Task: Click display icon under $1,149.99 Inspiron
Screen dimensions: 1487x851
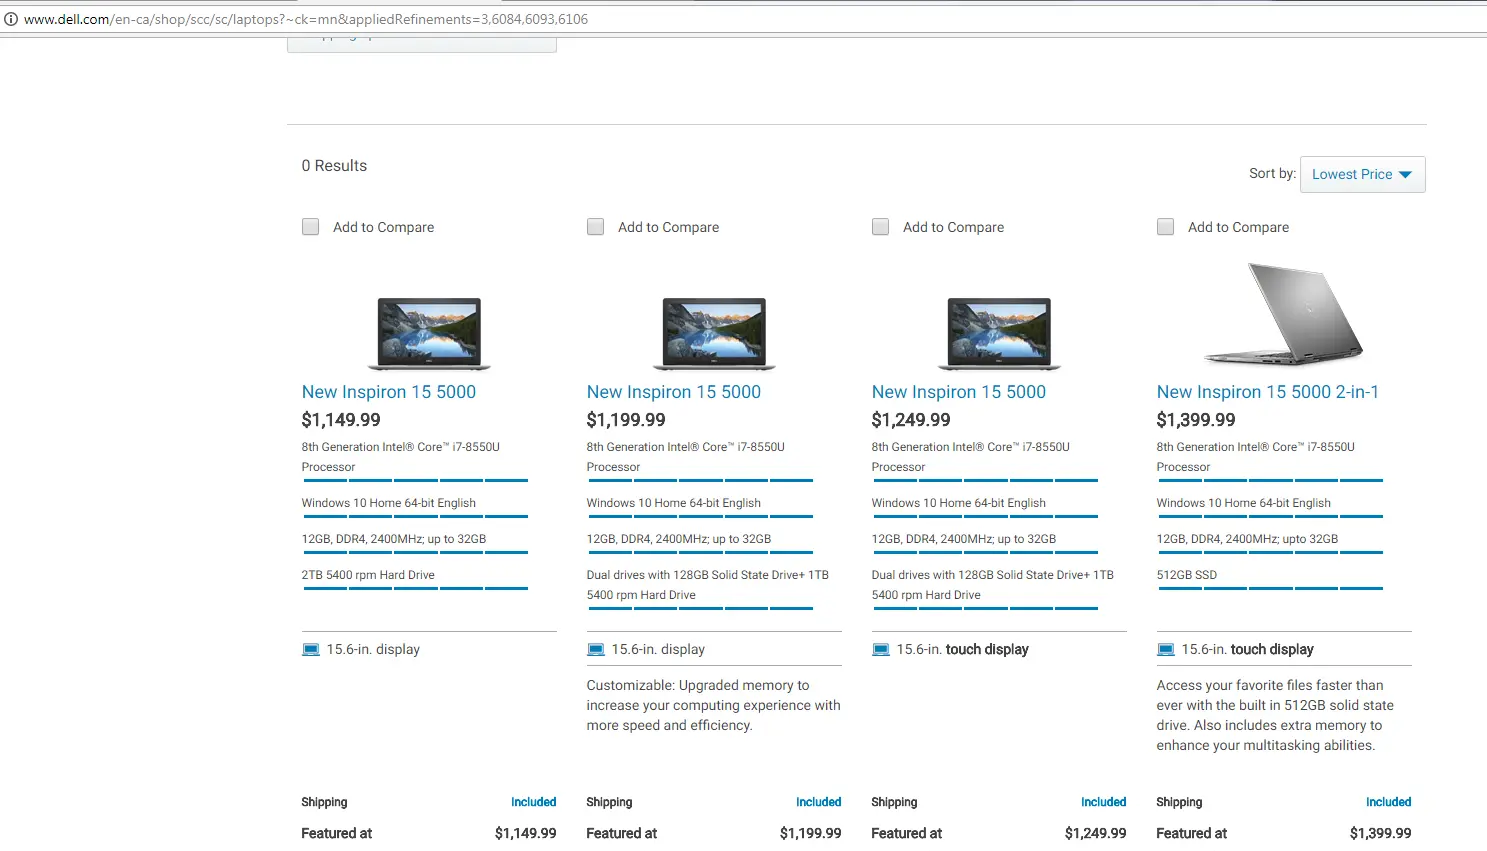Action: tap(311, 650)
